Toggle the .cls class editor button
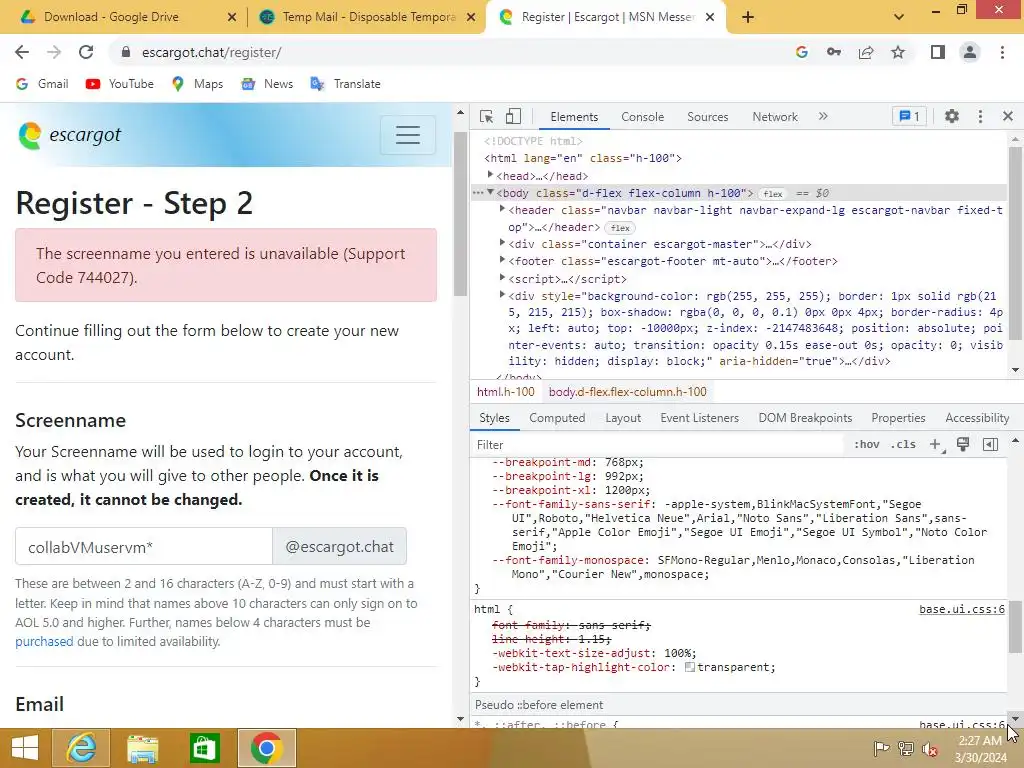Viewport: 1024px width, 768px height. (x=903, y=445)
